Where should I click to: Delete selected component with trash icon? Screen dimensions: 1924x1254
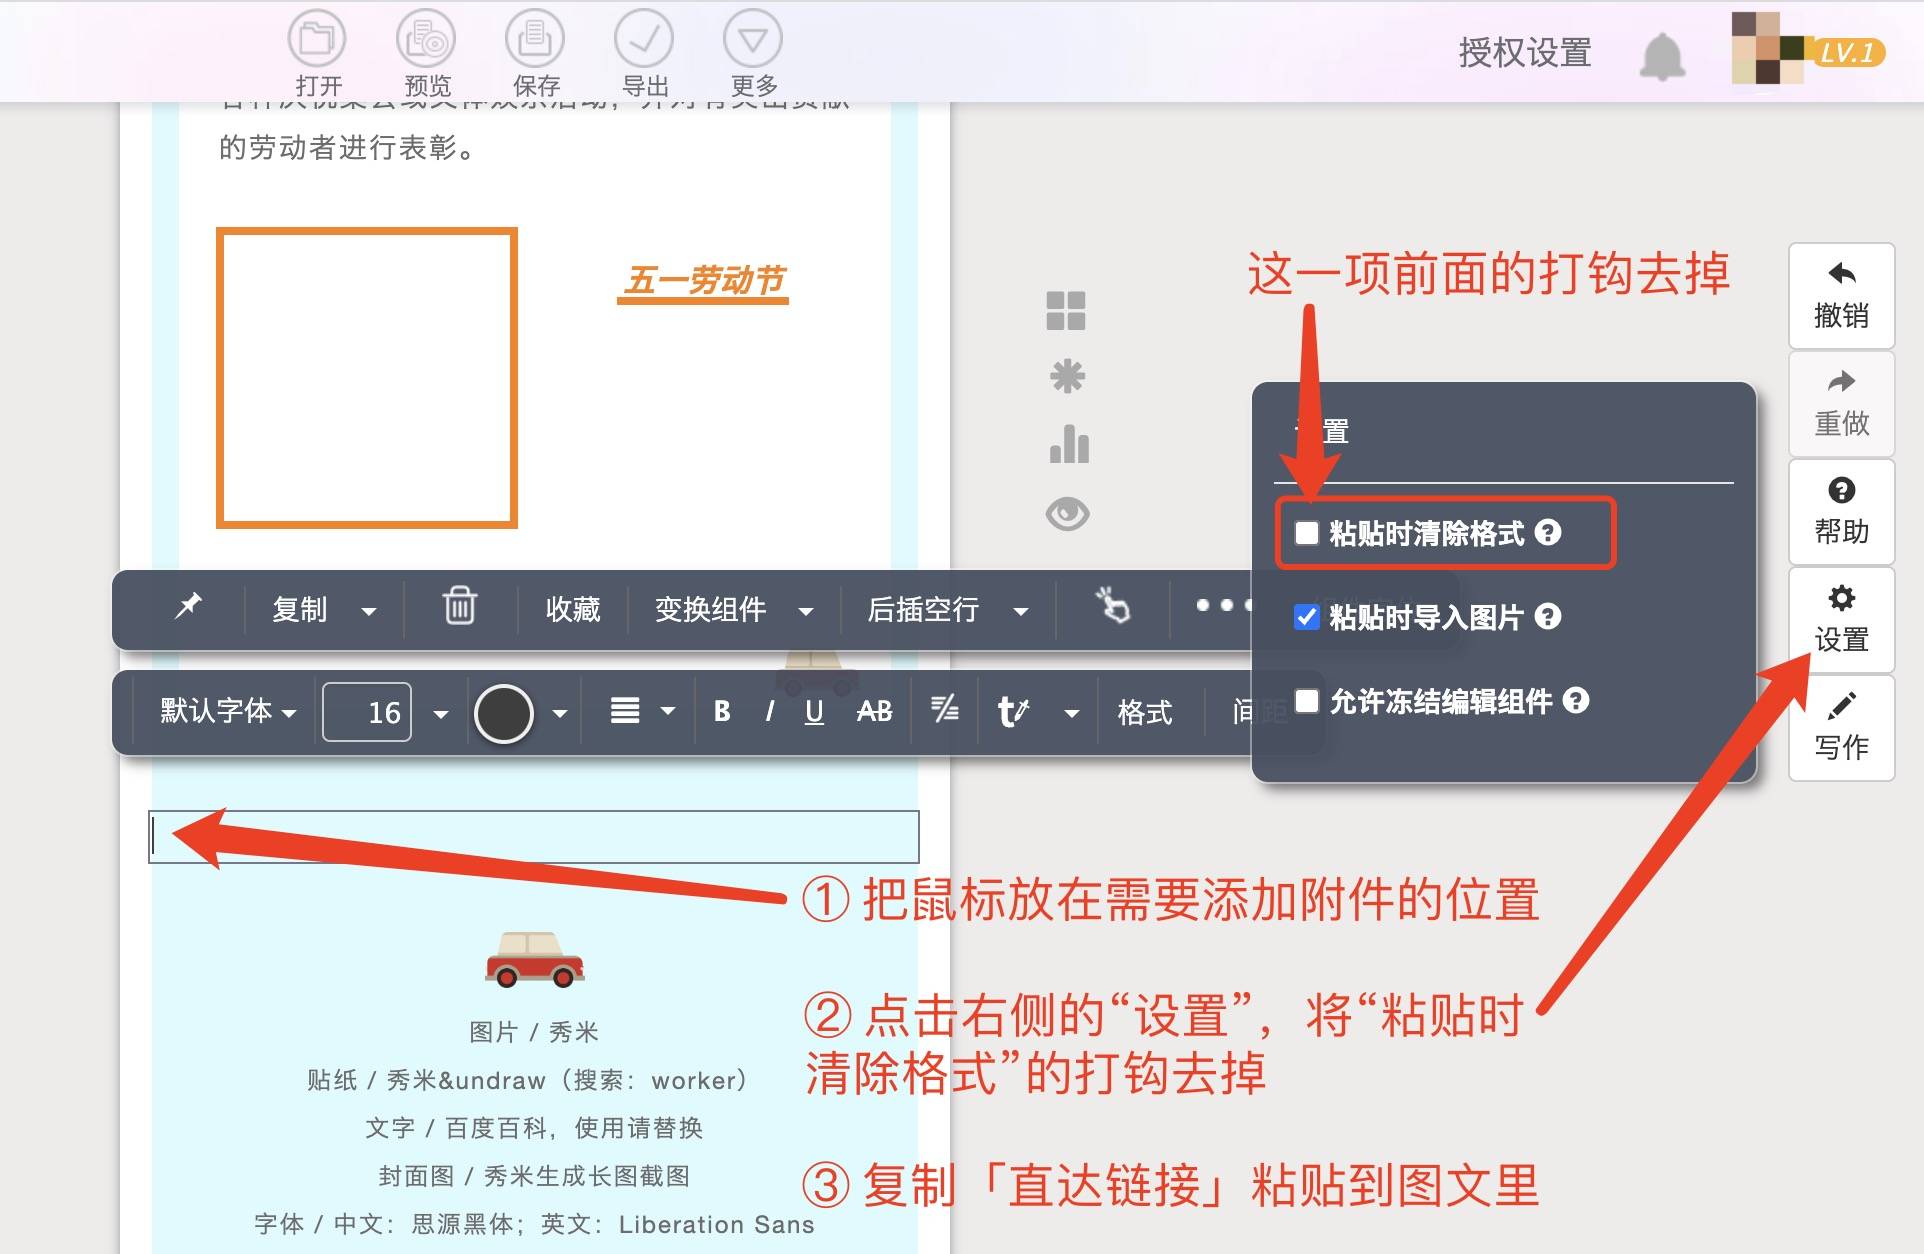458,608
